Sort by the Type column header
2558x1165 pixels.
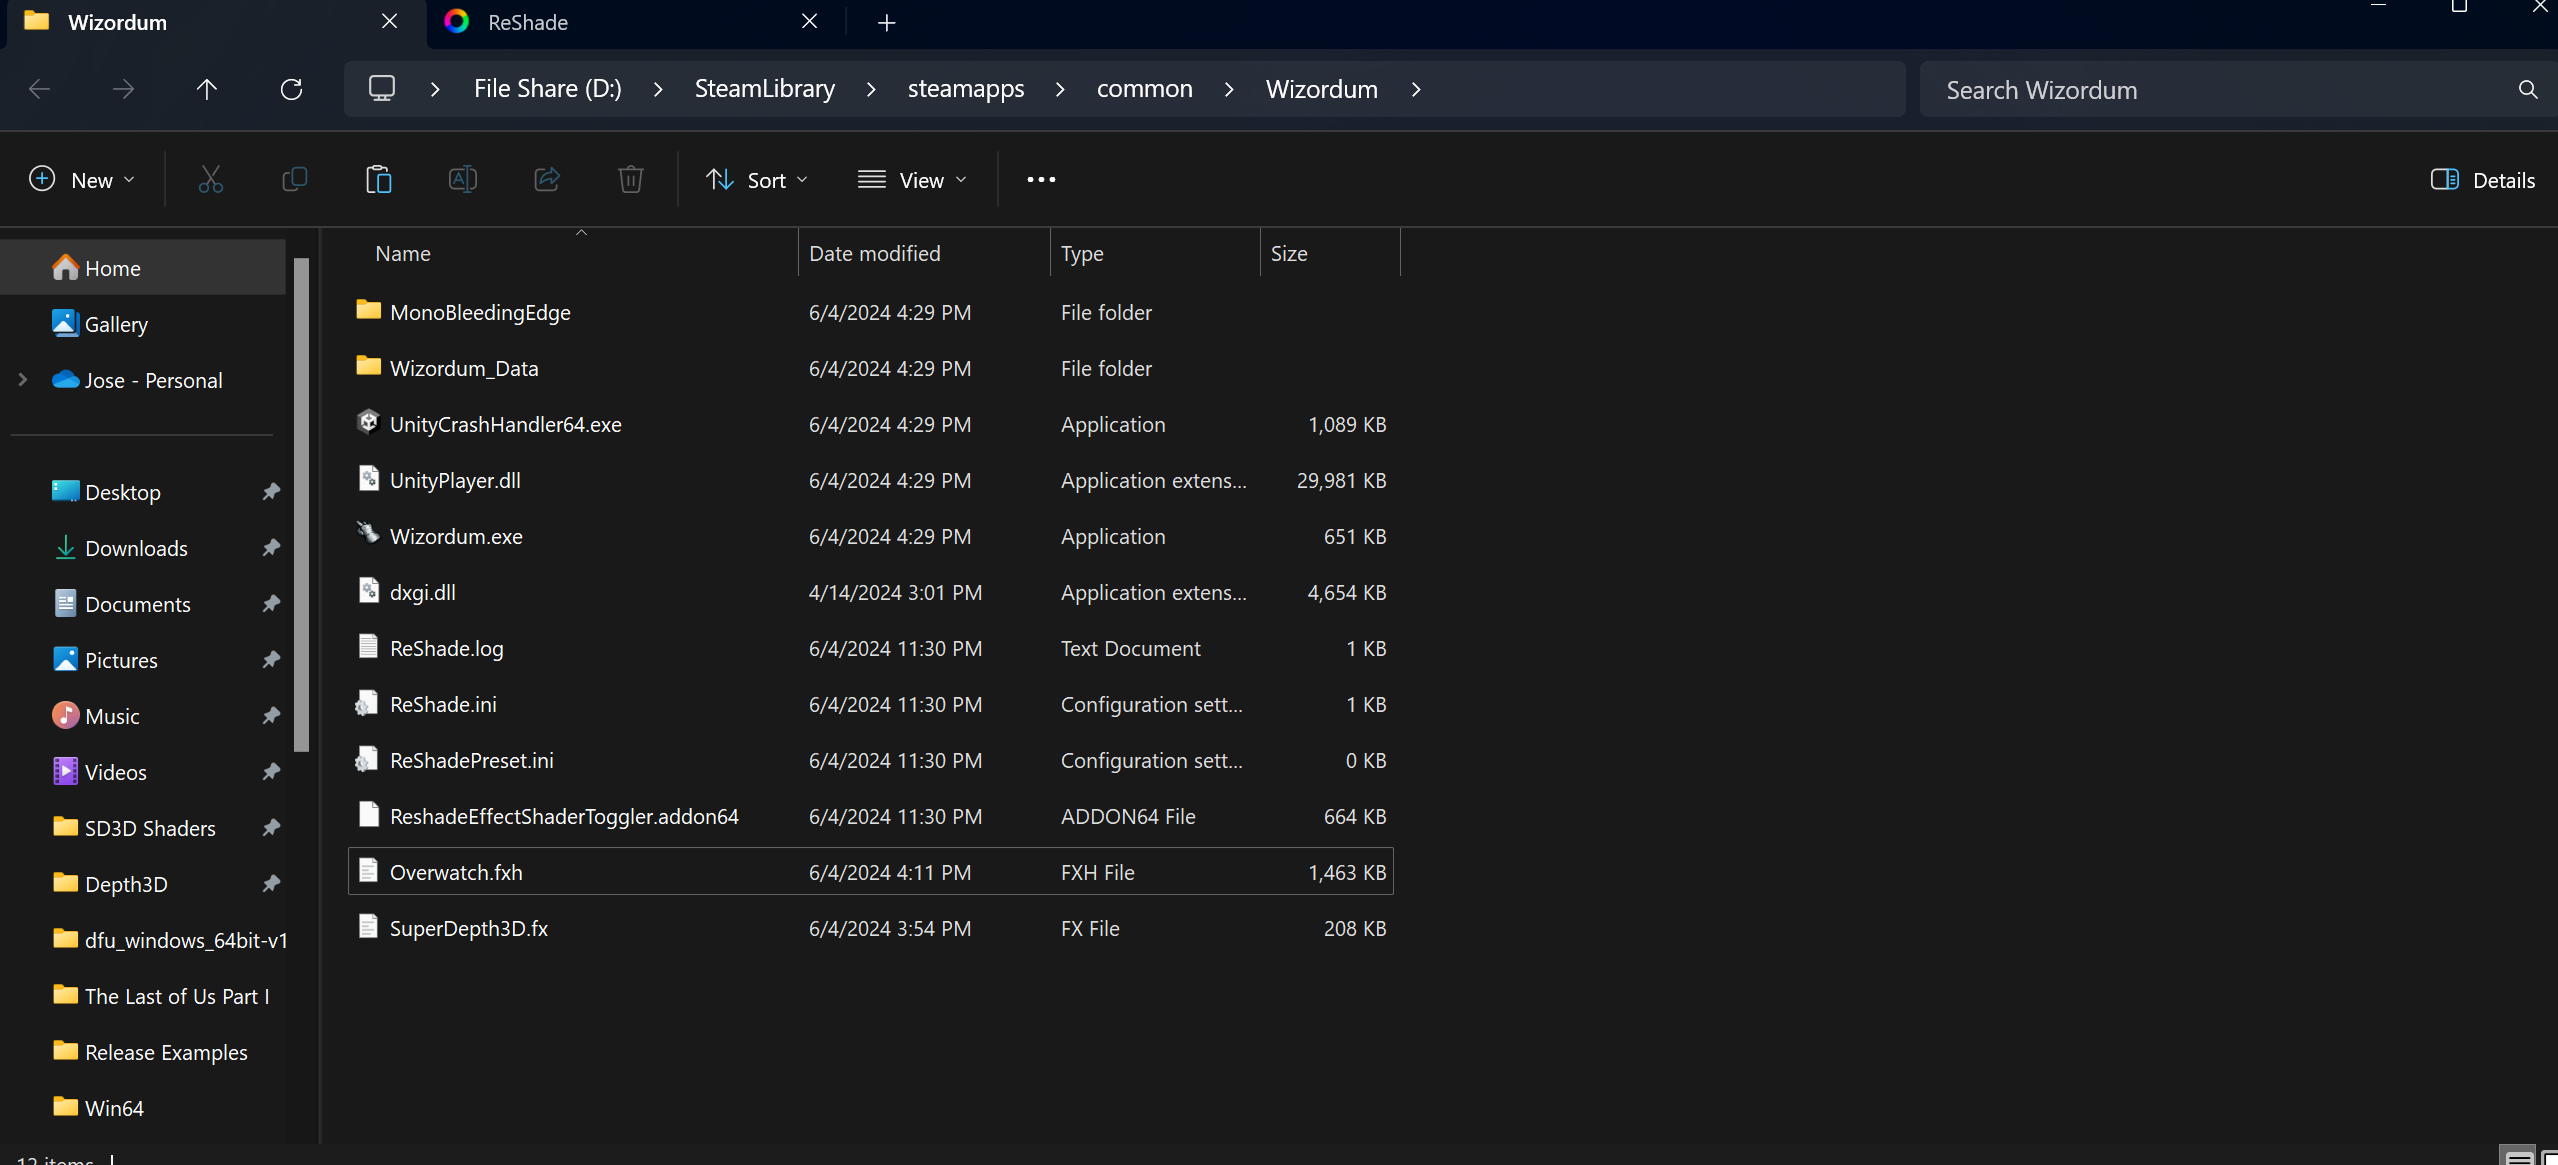1155,254
